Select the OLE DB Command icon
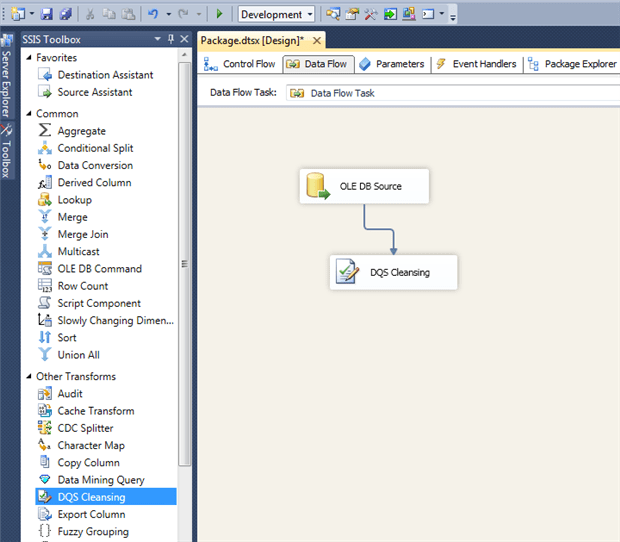Screen dimensions: 620x542 point(45,268)
